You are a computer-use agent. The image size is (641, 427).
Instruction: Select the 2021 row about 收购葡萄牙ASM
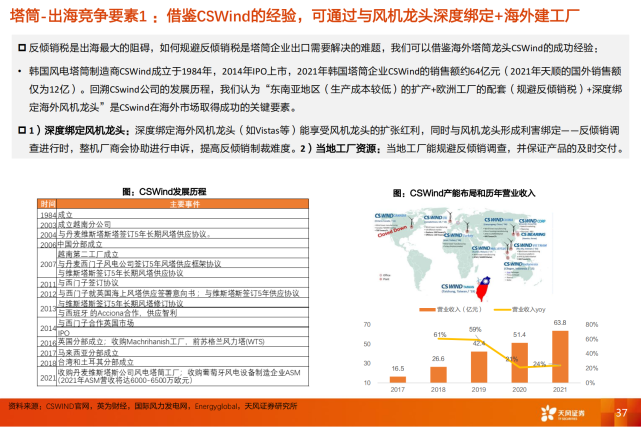[173, 376]
